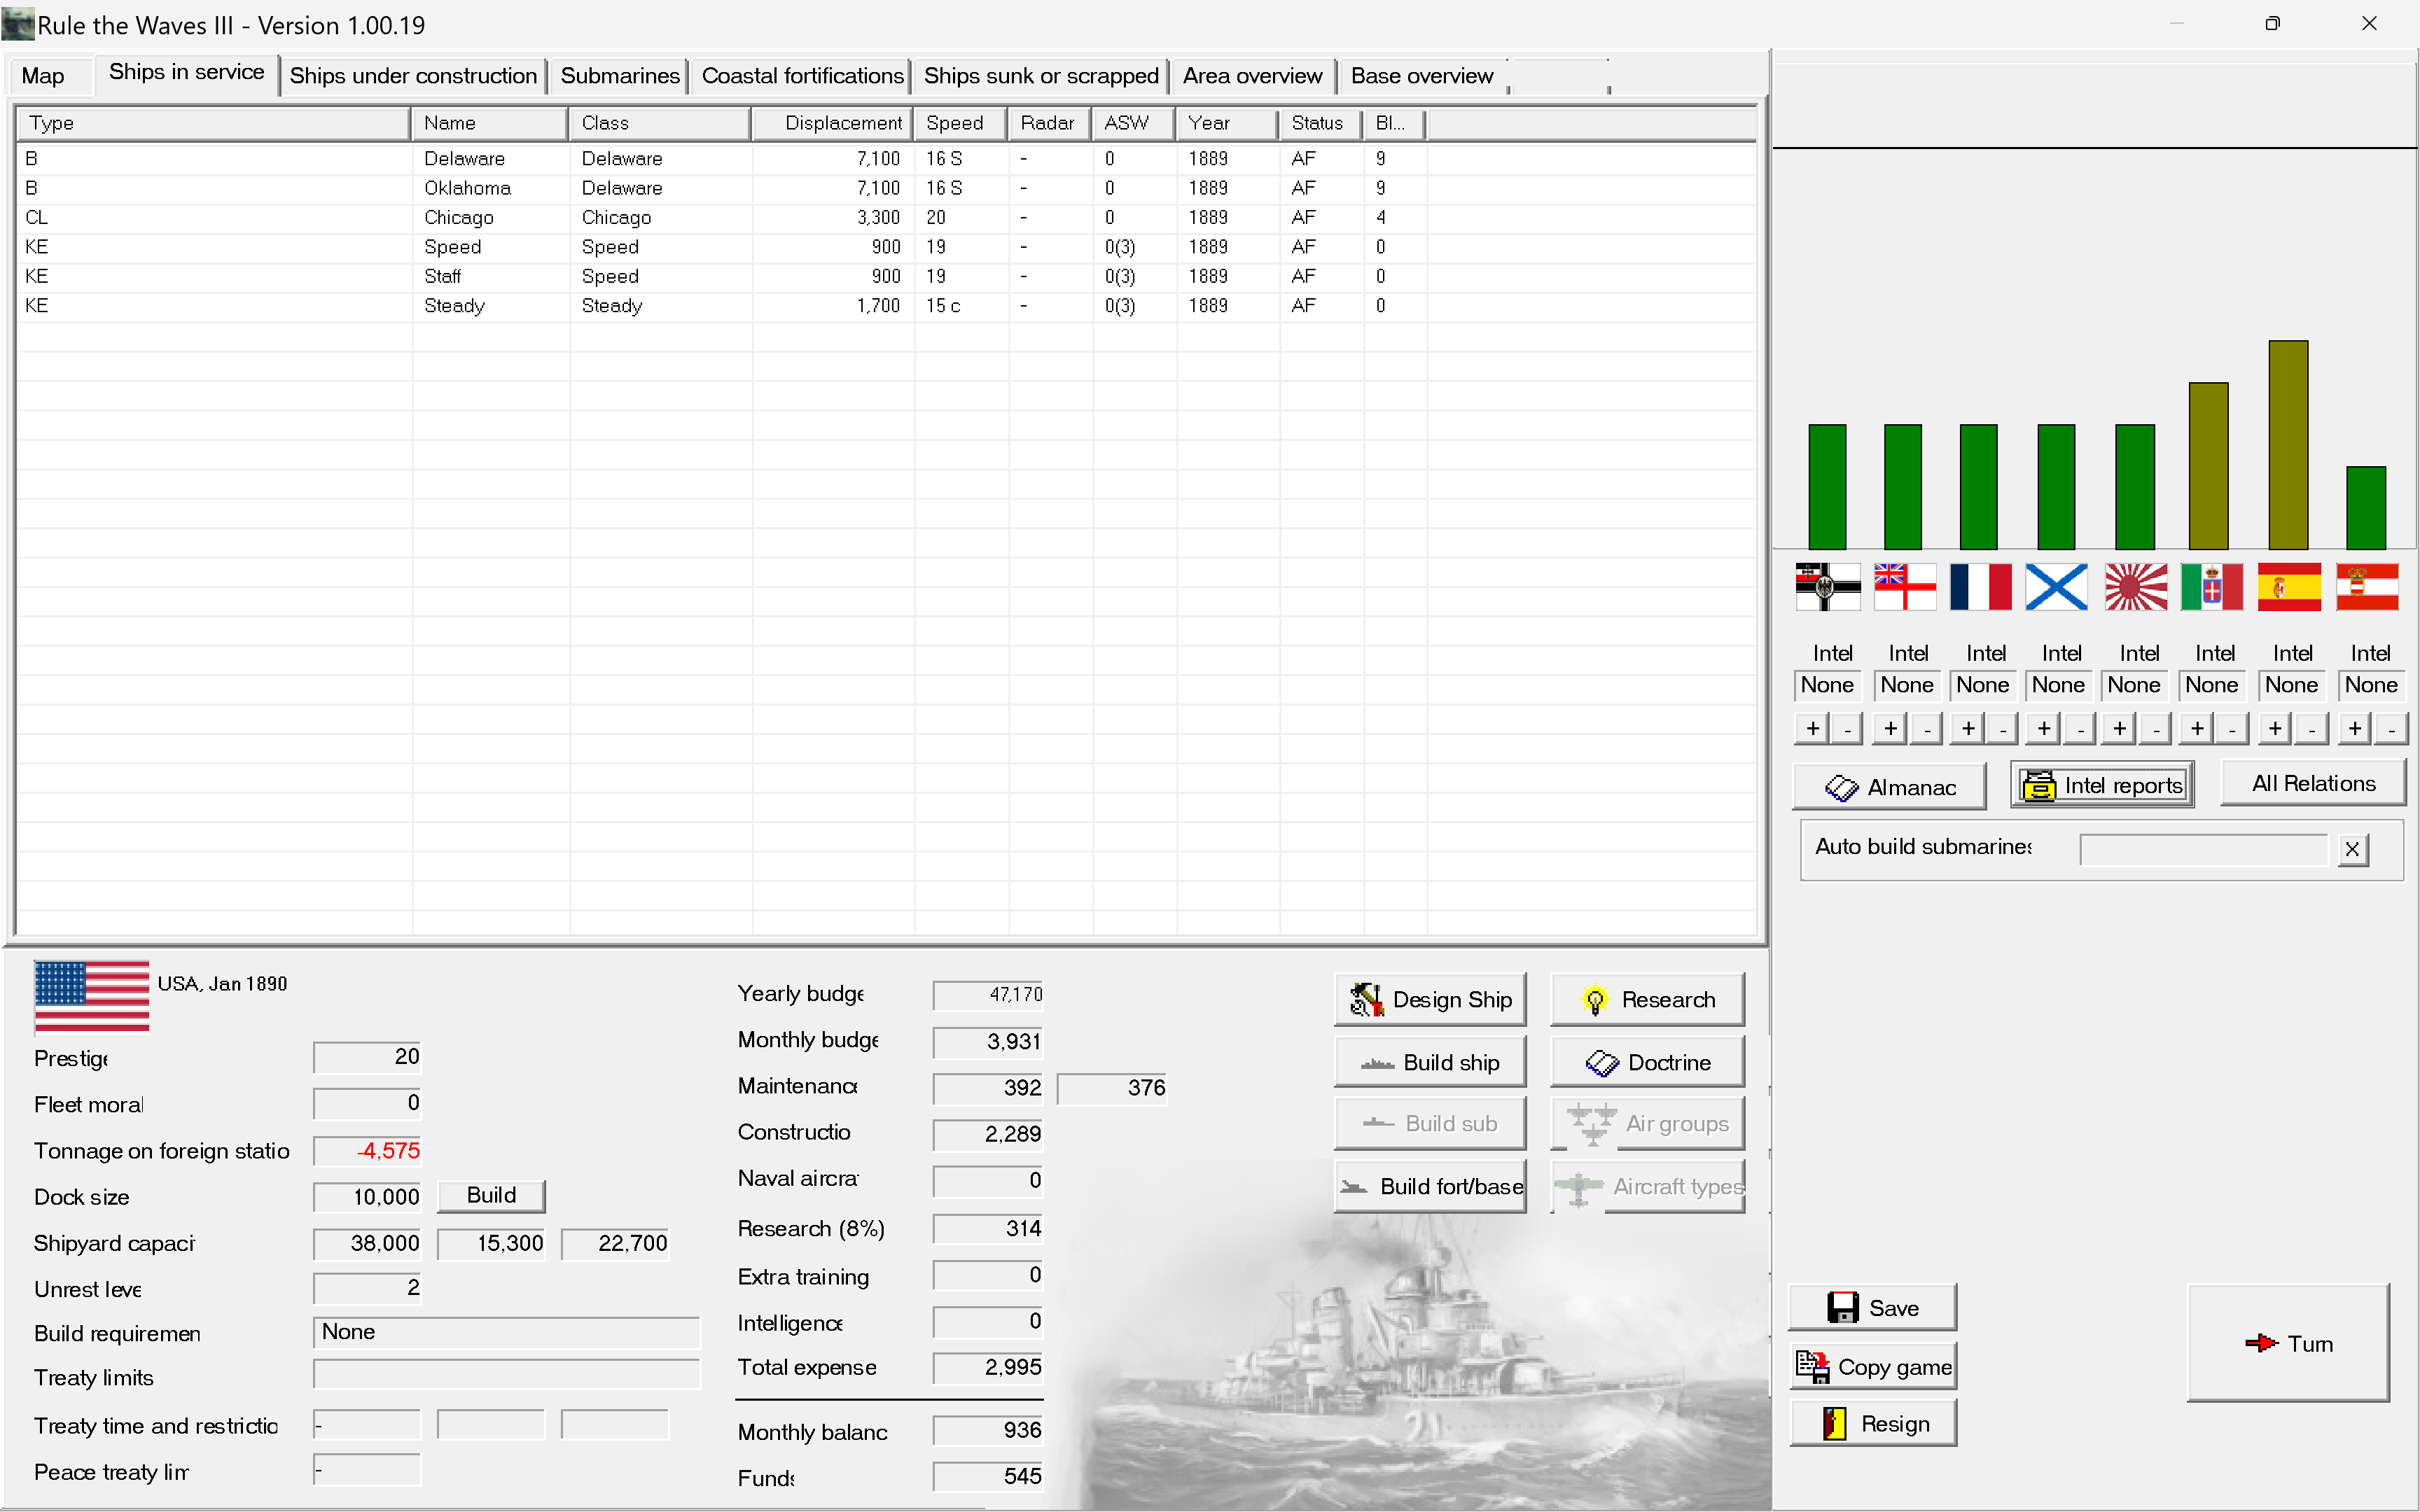Select the Delaware battleship row

[886, 158]
